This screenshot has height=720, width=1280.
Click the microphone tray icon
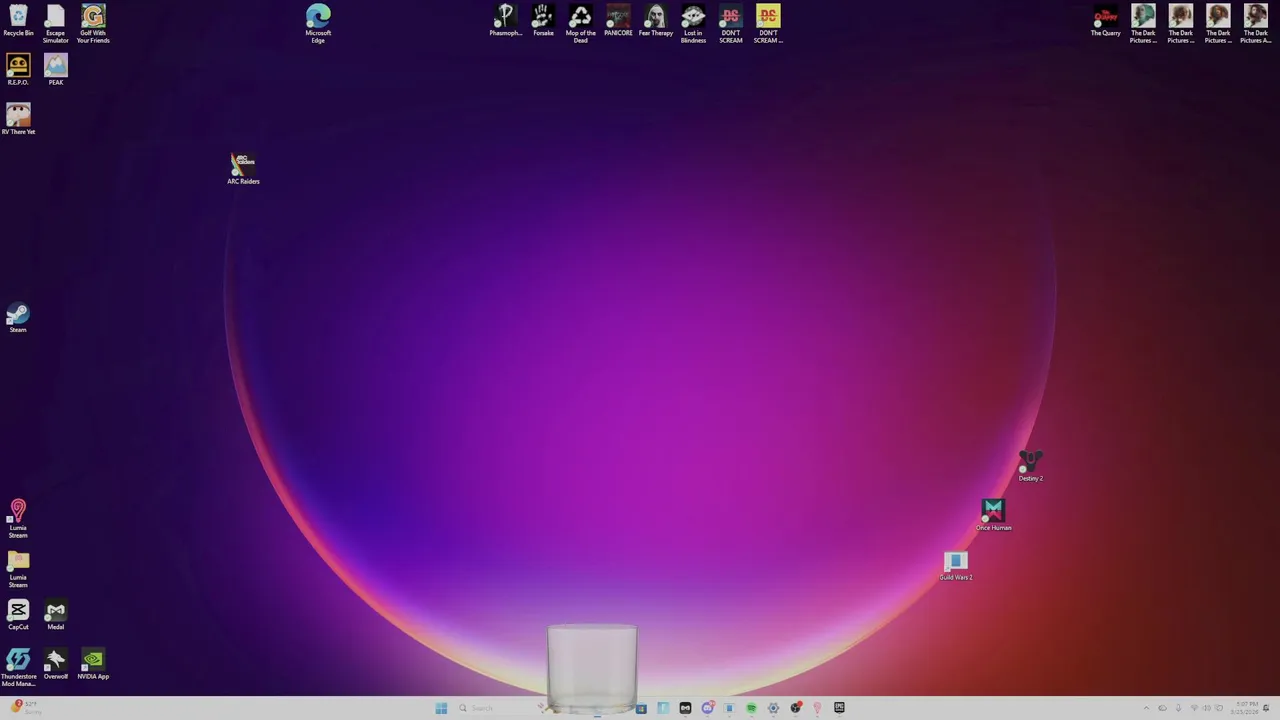pos(1178,708)
